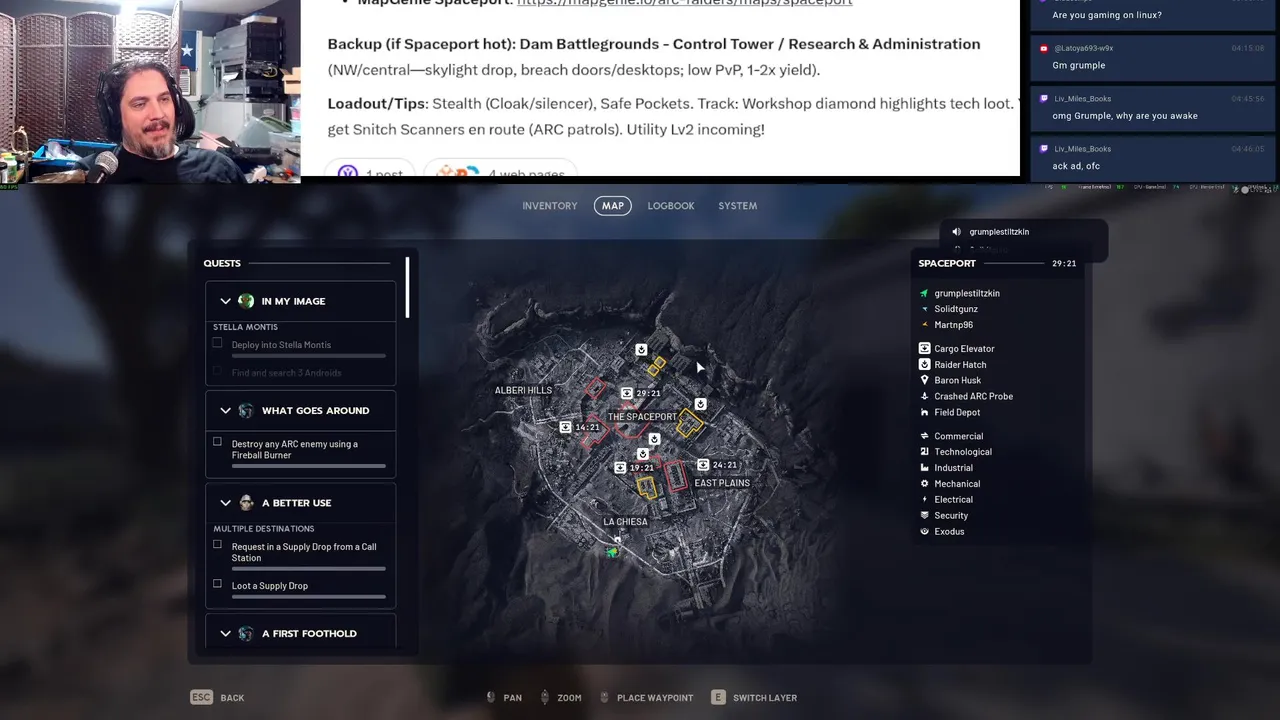Click Crashed ARC Probe legend icon

point(924,396)
